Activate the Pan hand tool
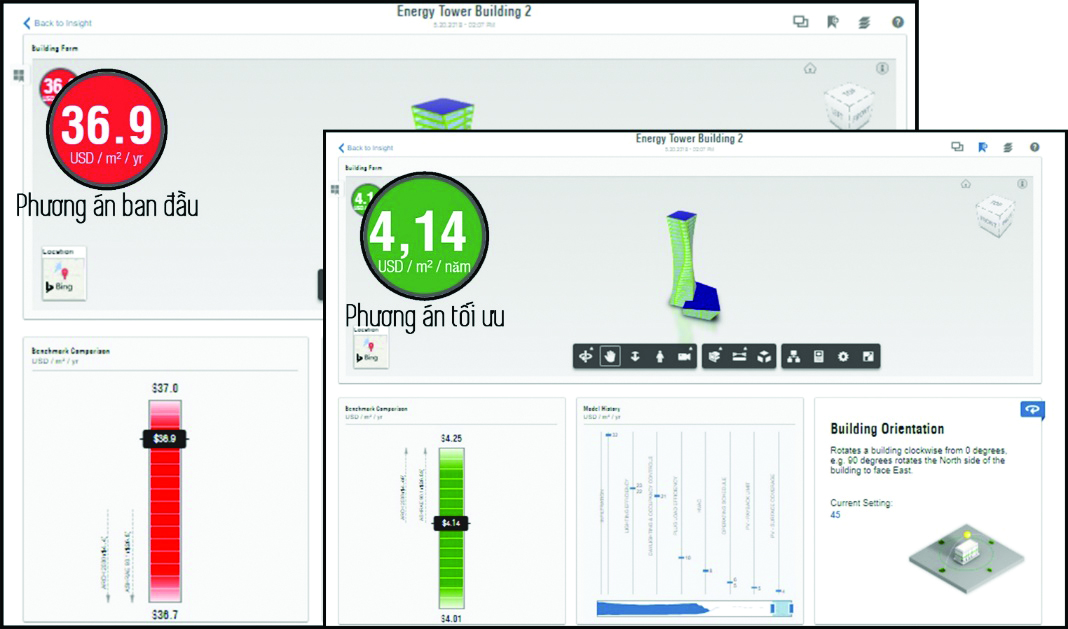 611,357
